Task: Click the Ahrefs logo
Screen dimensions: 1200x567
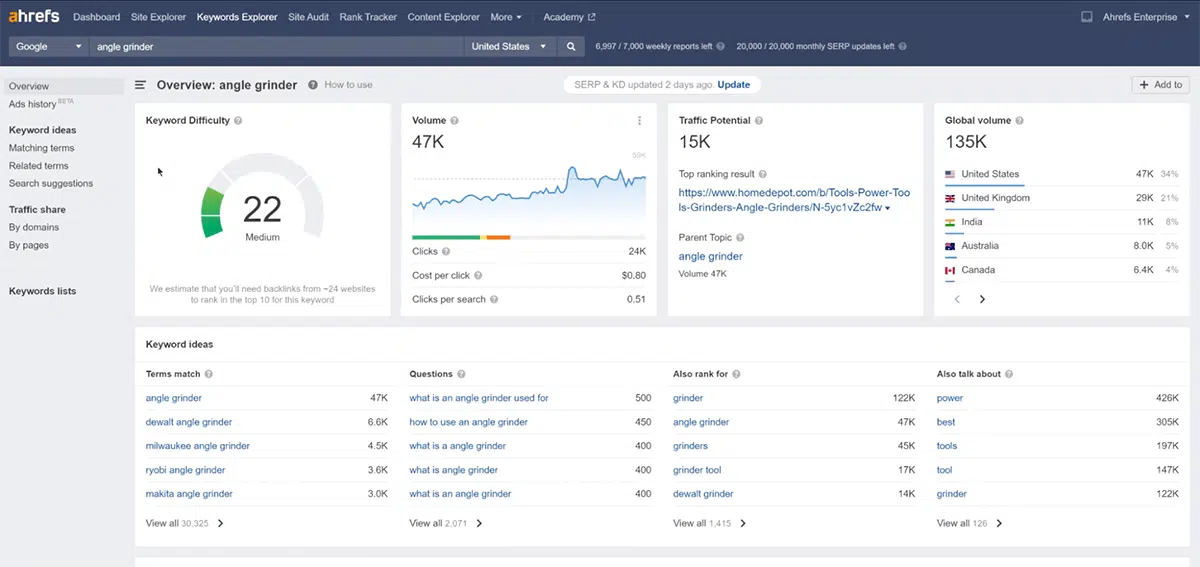Action: coord(34,17)
